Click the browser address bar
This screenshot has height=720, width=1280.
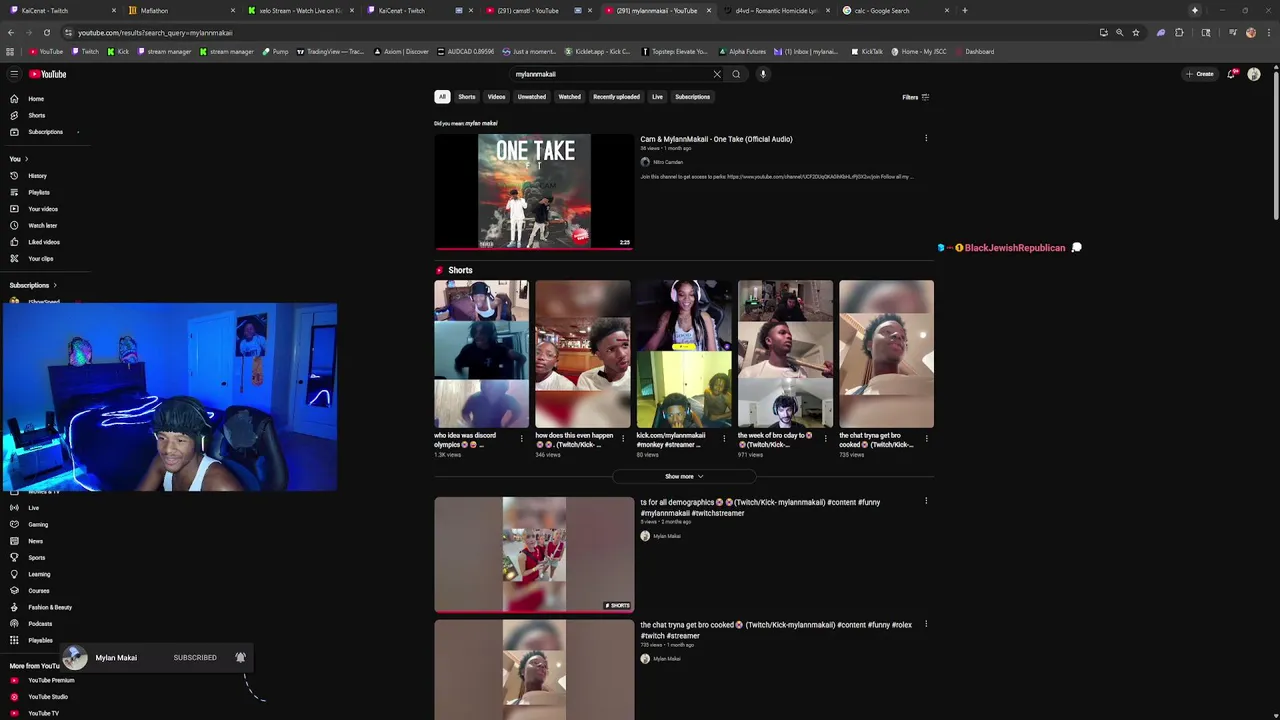(580, 32)
